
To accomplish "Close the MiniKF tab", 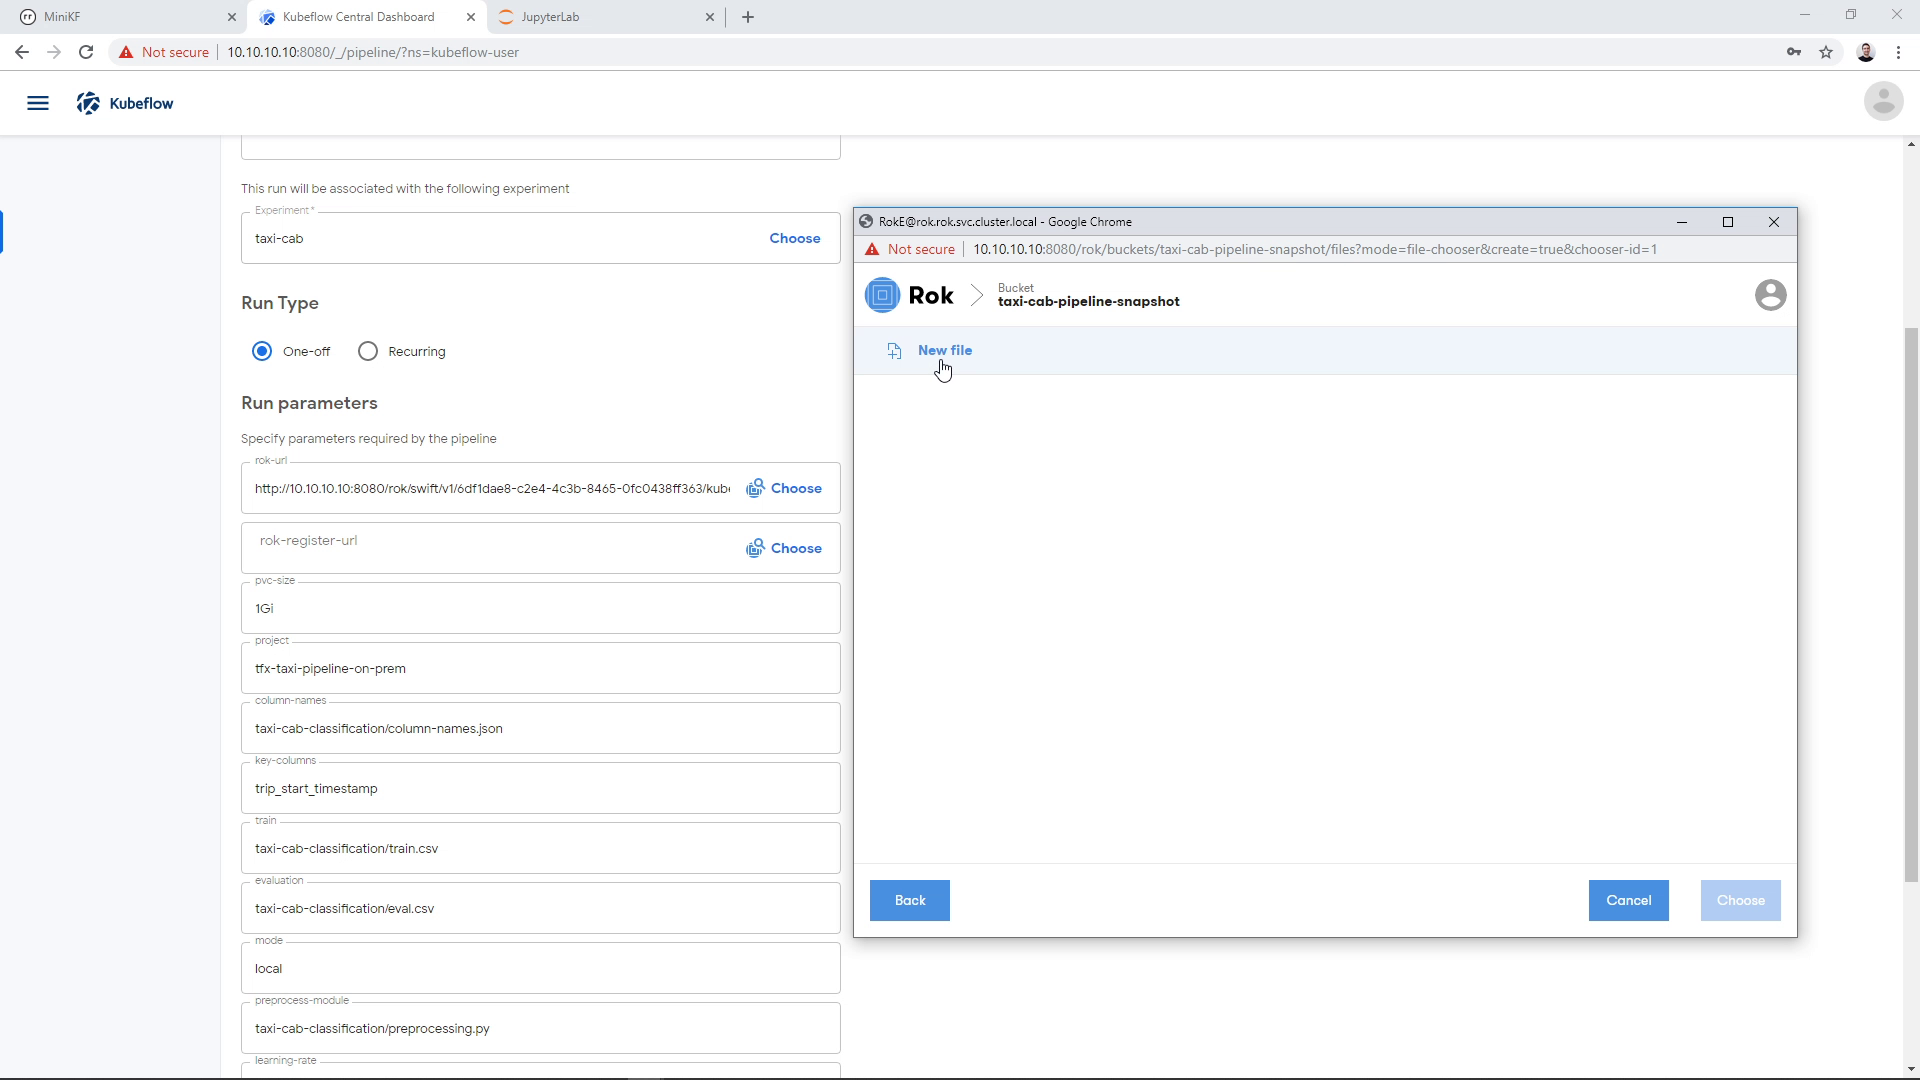I will coord(232,17).
